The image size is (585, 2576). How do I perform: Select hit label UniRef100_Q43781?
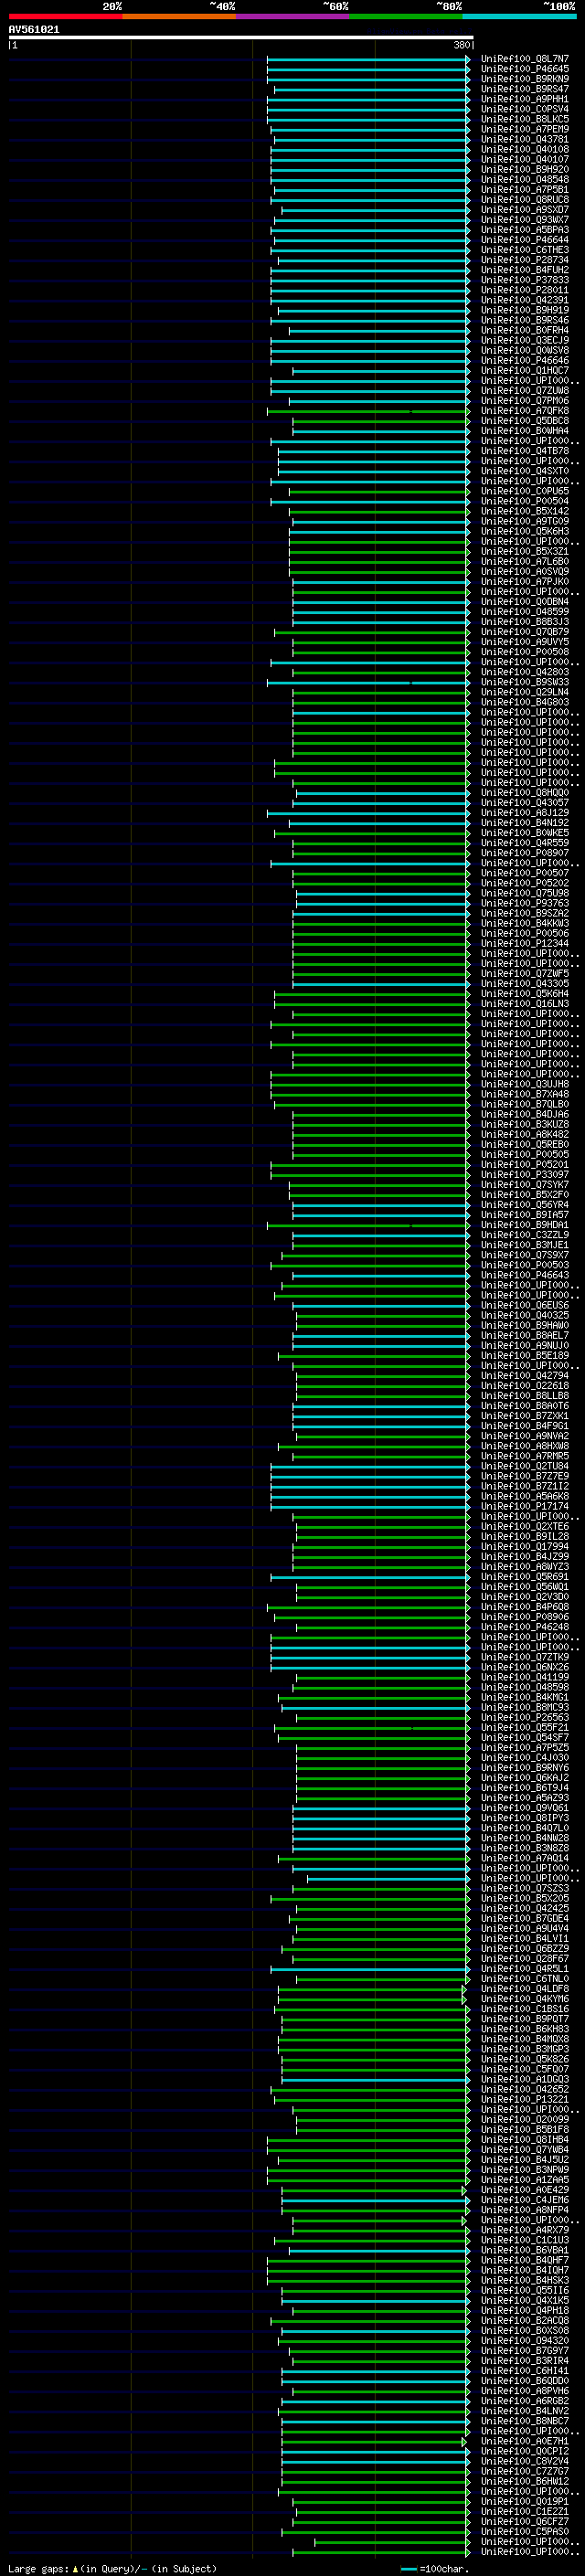point(525,139)
